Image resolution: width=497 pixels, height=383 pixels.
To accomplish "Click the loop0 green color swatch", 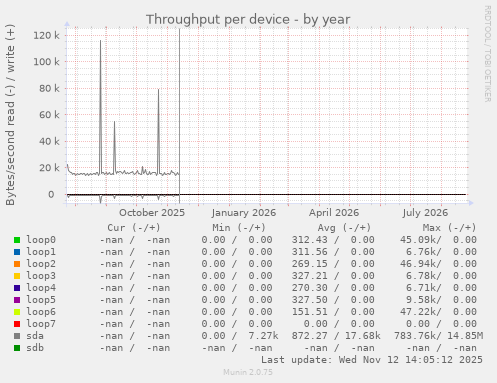I will (x=17, y=240).
